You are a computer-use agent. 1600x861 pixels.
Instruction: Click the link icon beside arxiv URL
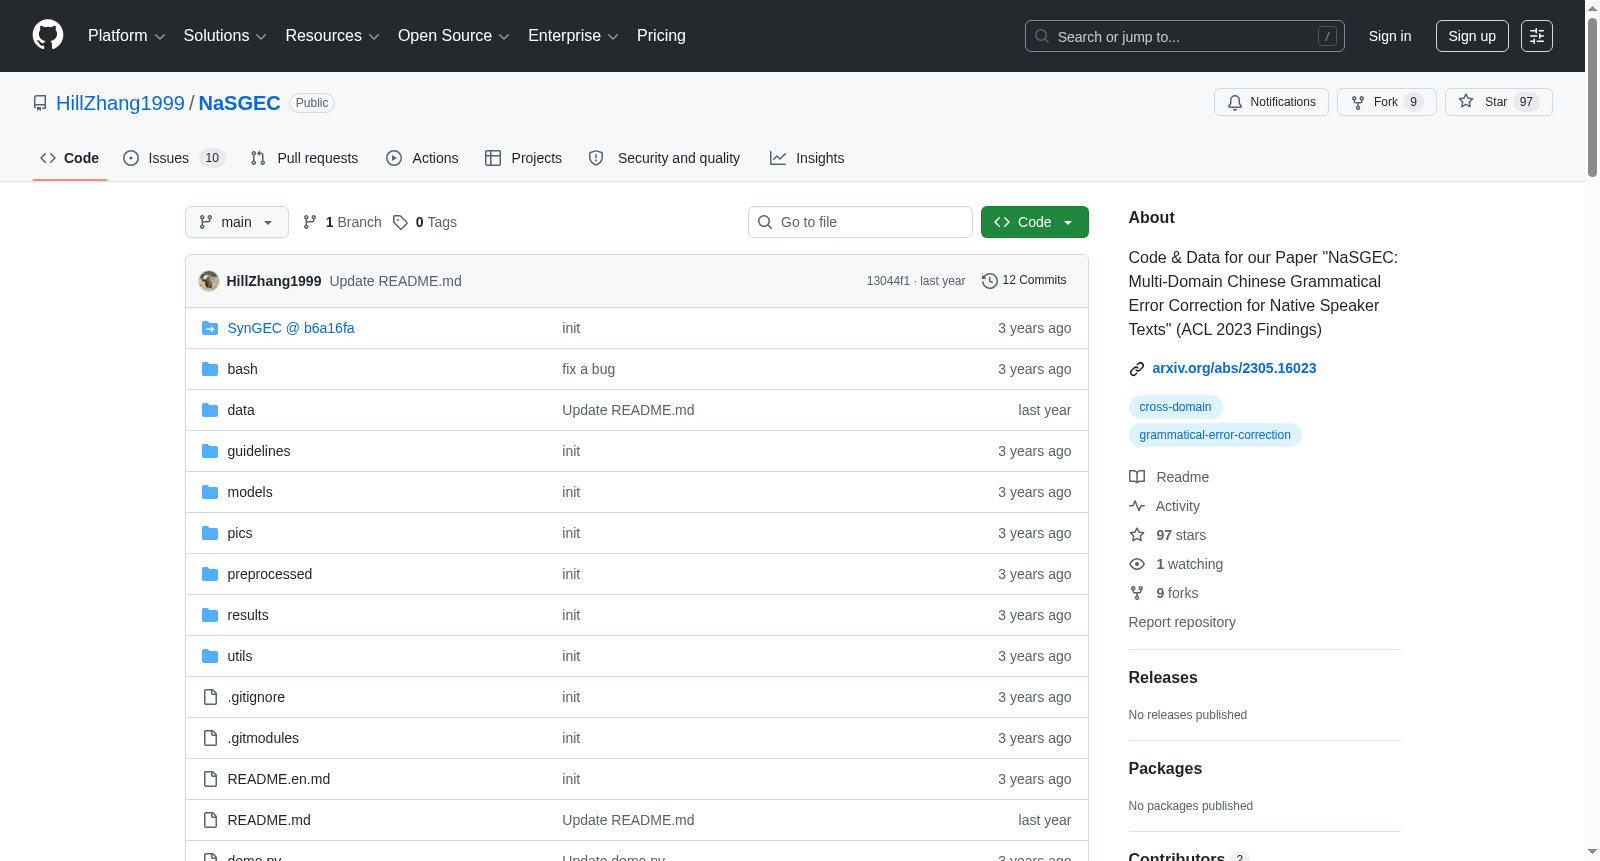click(x=1137, y=369)
